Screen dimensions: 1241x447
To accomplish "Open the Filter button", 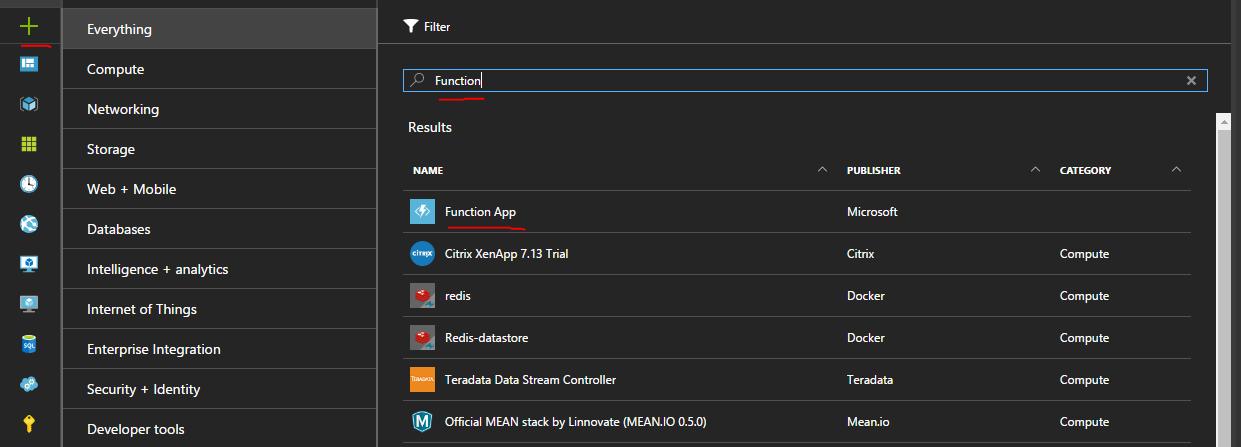I will pos(427,27).
